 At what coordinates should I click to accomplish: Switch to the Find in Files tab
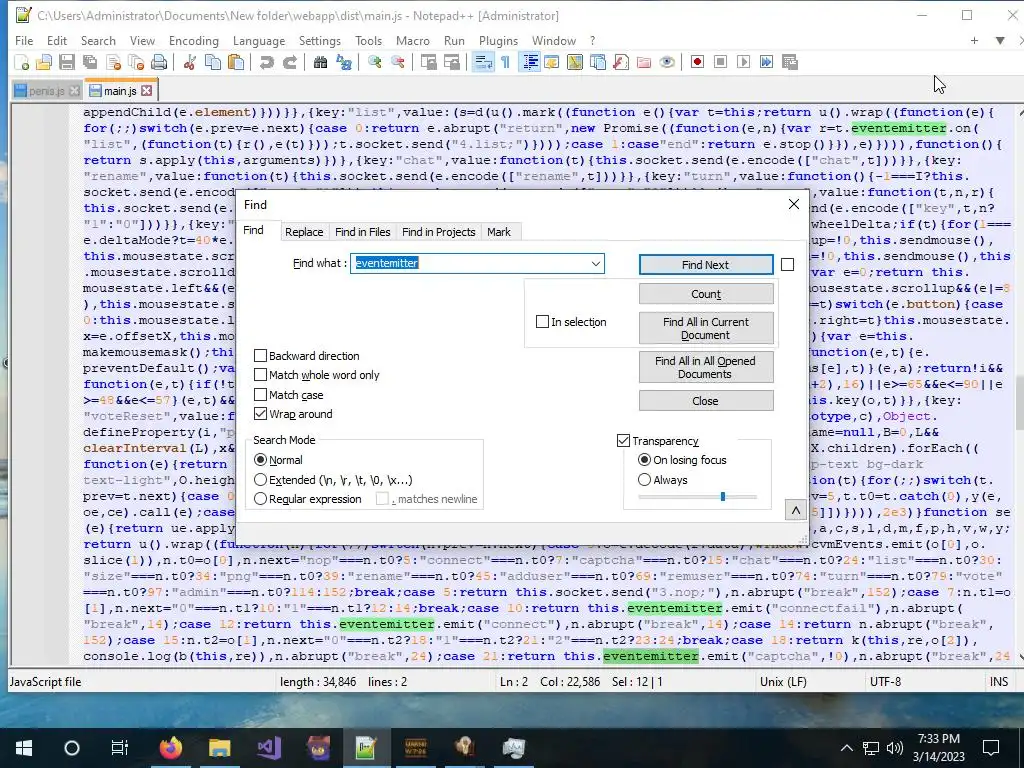[x=362, y=232]
